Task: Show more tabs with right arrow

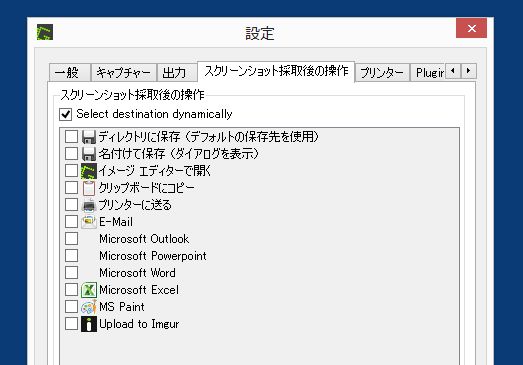Action: tap(468, 71)
